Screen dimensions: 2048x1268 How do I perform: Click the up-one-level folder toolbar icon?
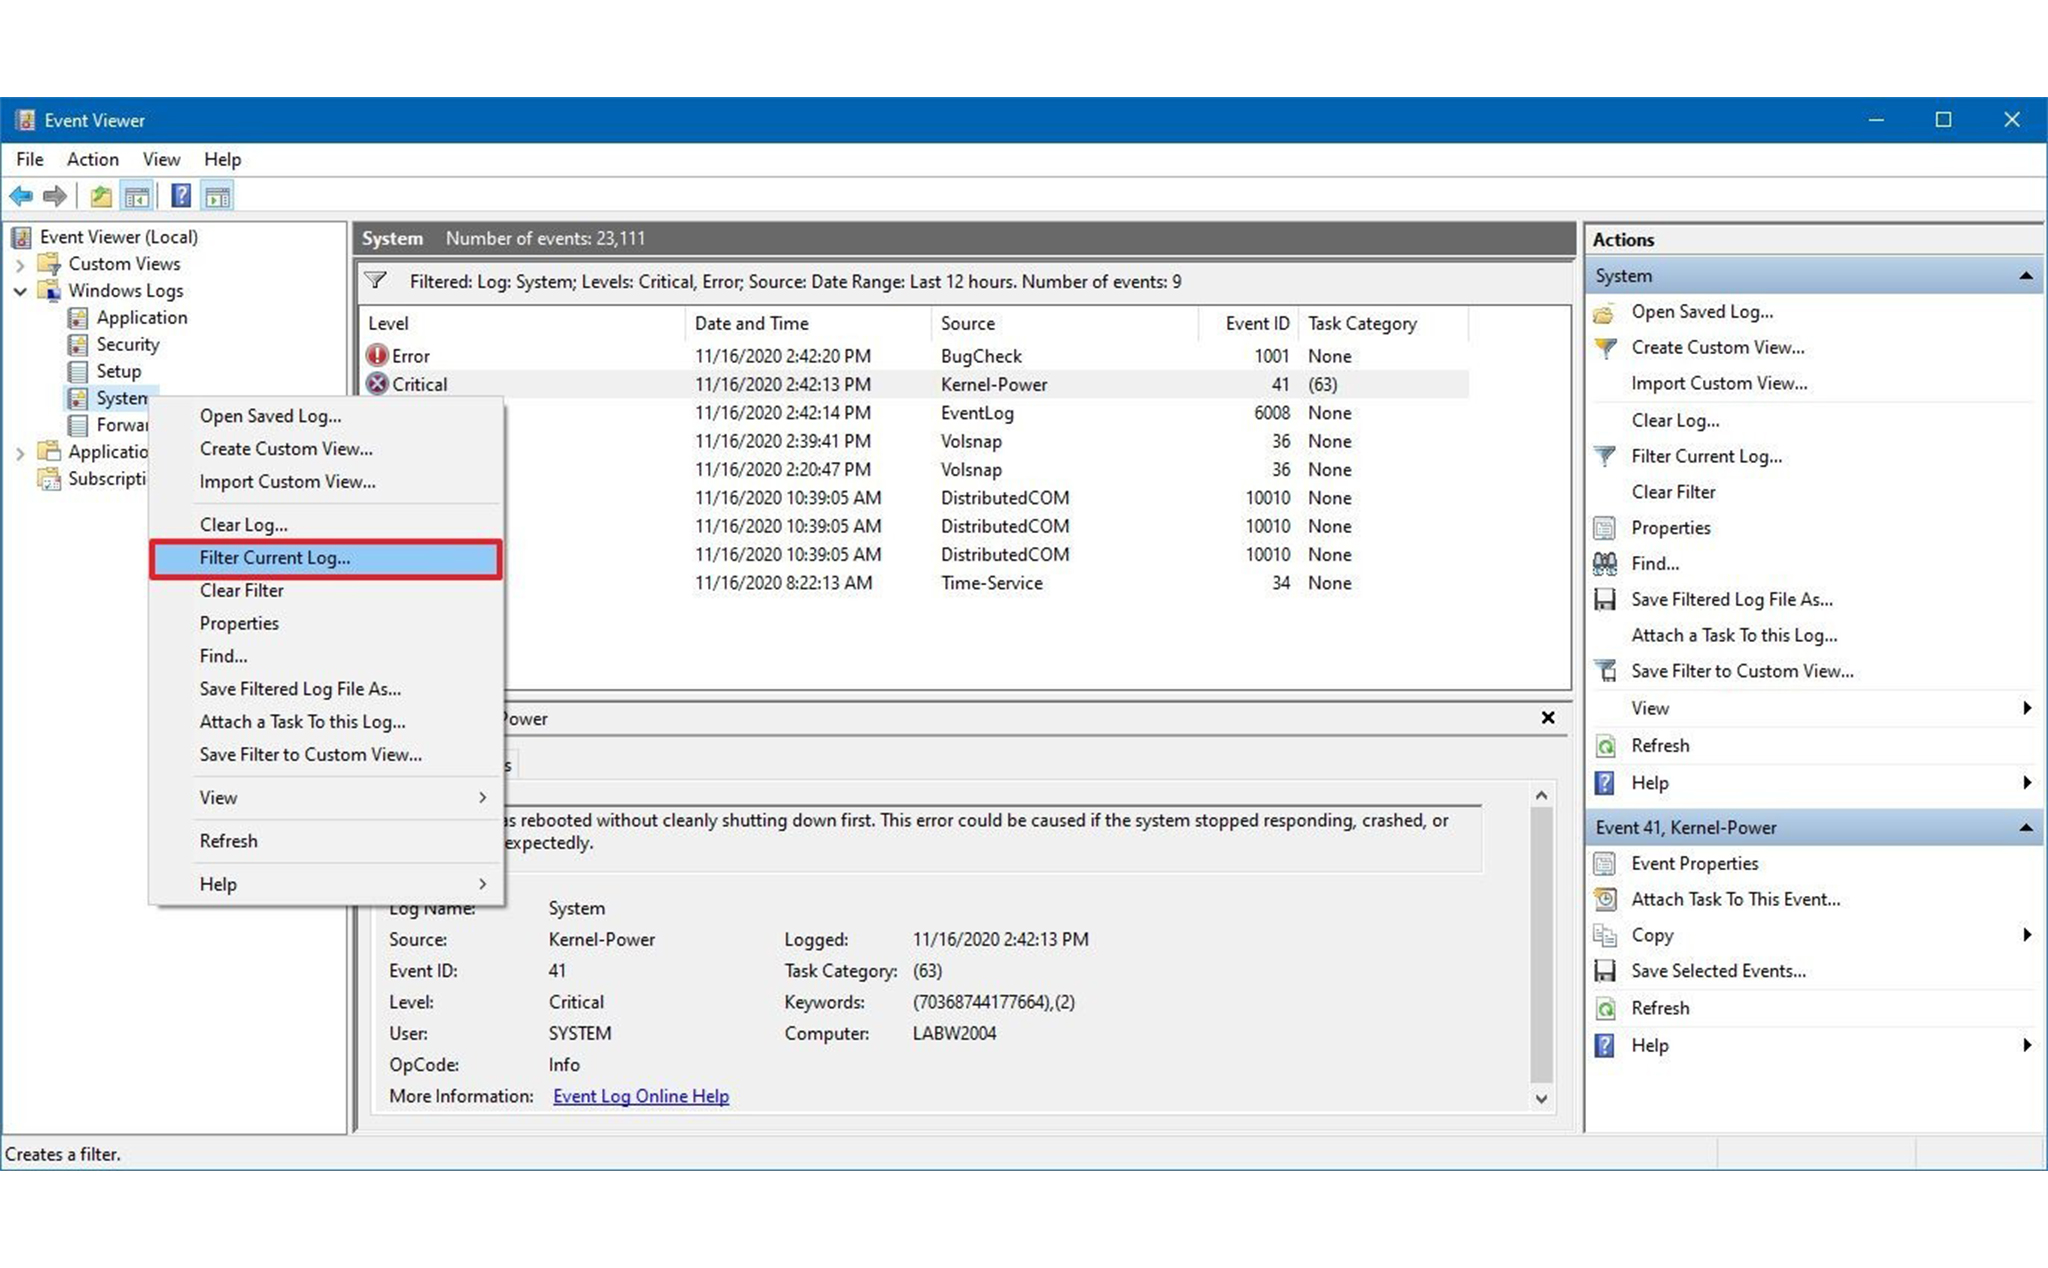tap(101, 196)
